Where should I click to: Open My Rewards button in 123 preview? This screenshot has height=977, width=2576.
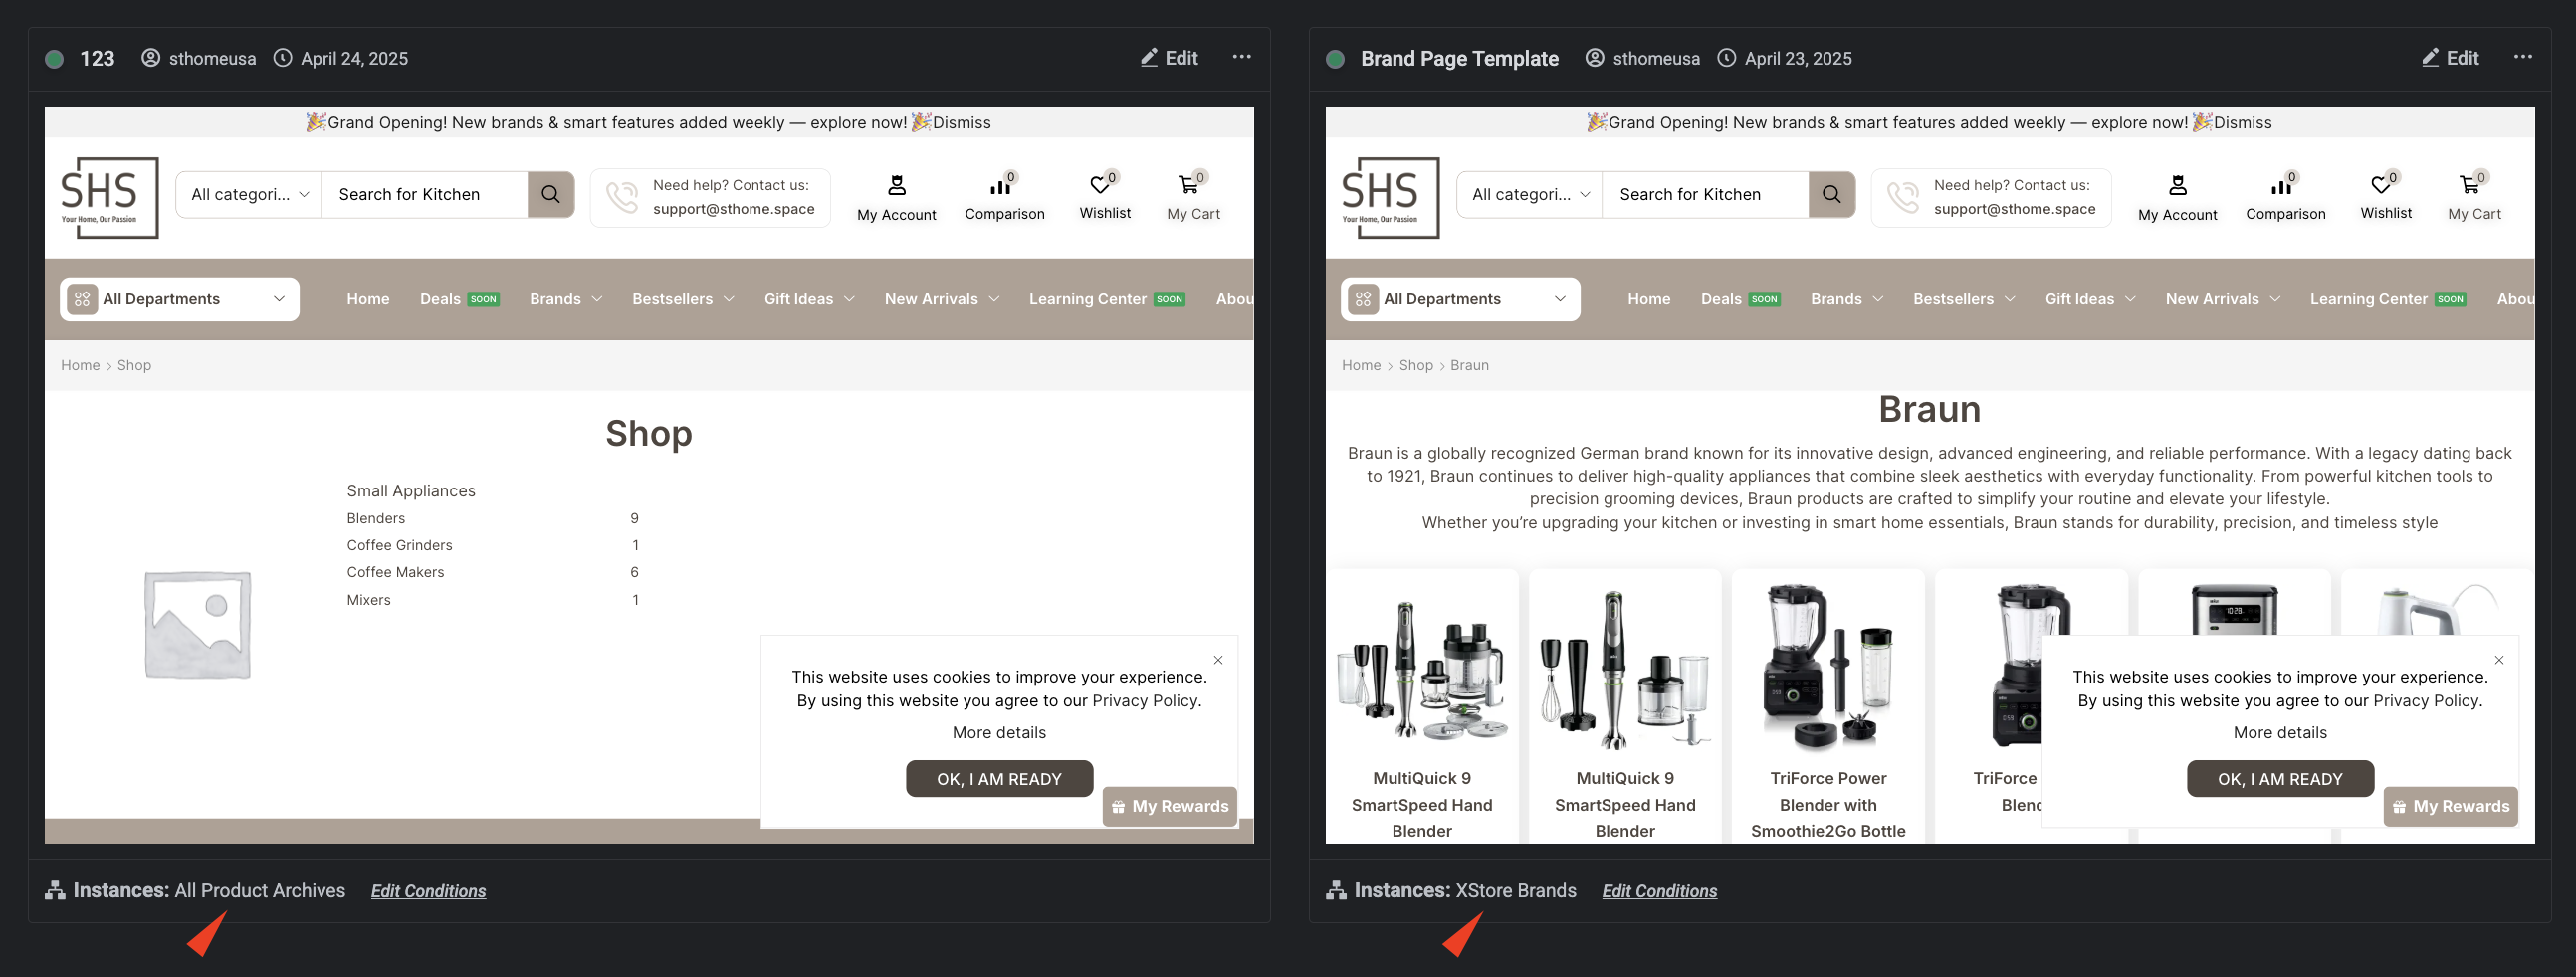click(1170, 806)
